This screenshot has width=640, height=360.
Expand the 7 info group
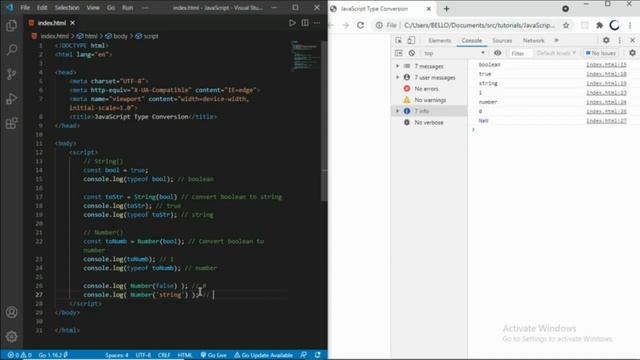coord(398,111)
